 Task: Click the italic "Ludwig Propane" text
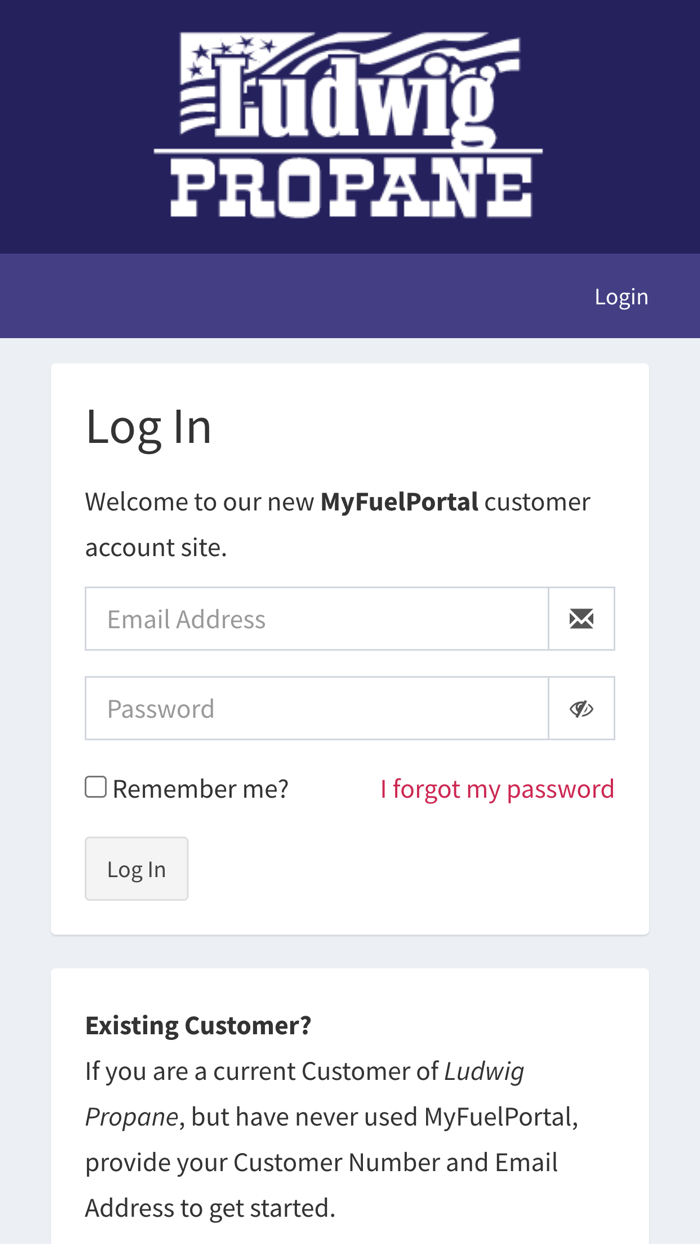(x=484, y=1071)
